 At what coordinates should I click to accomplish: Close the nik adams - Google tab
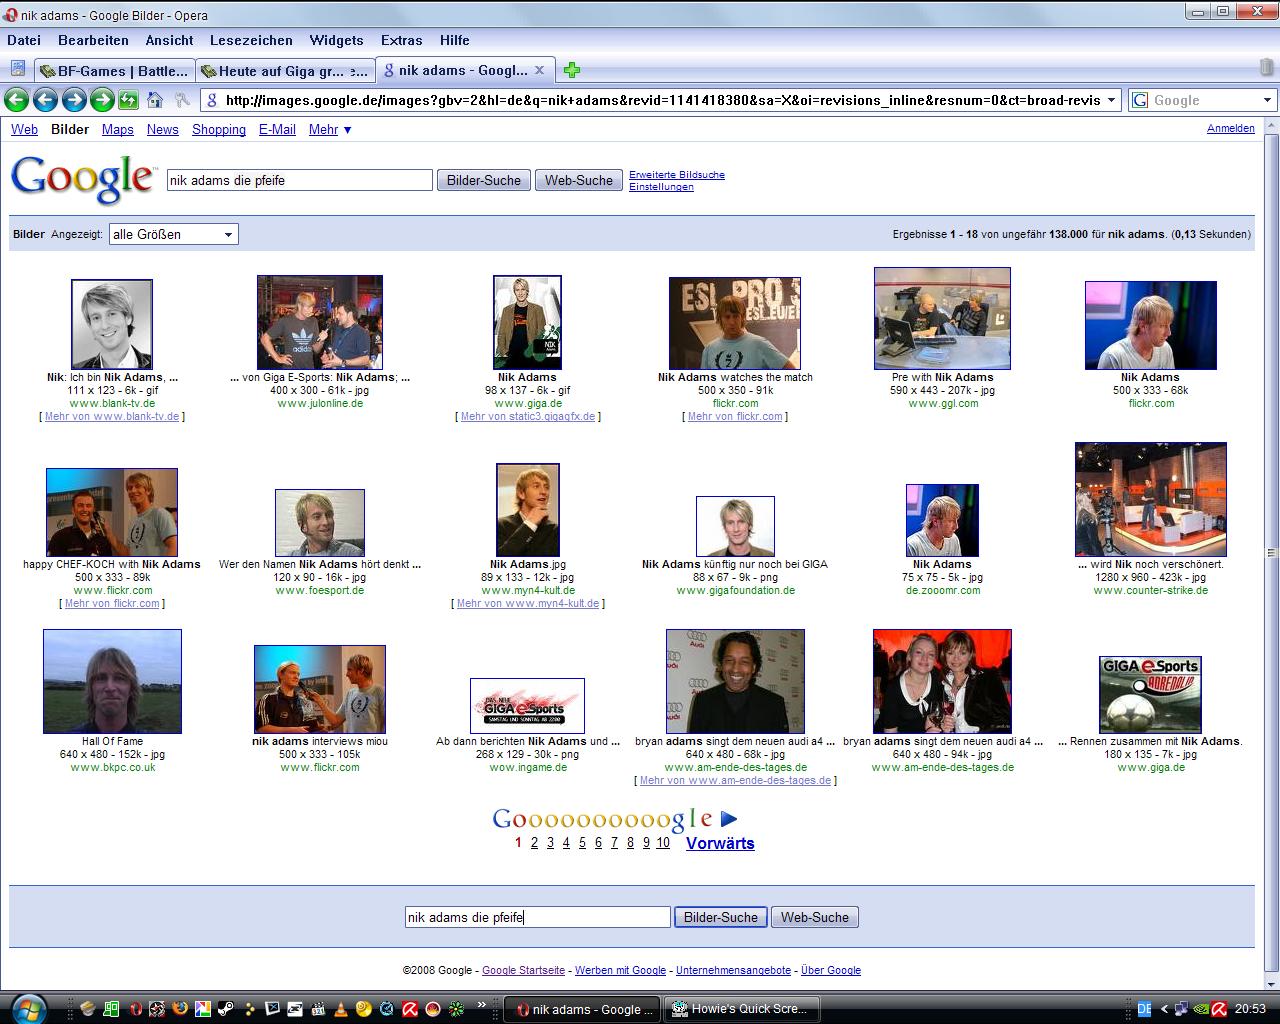click(x=539, y=70)
